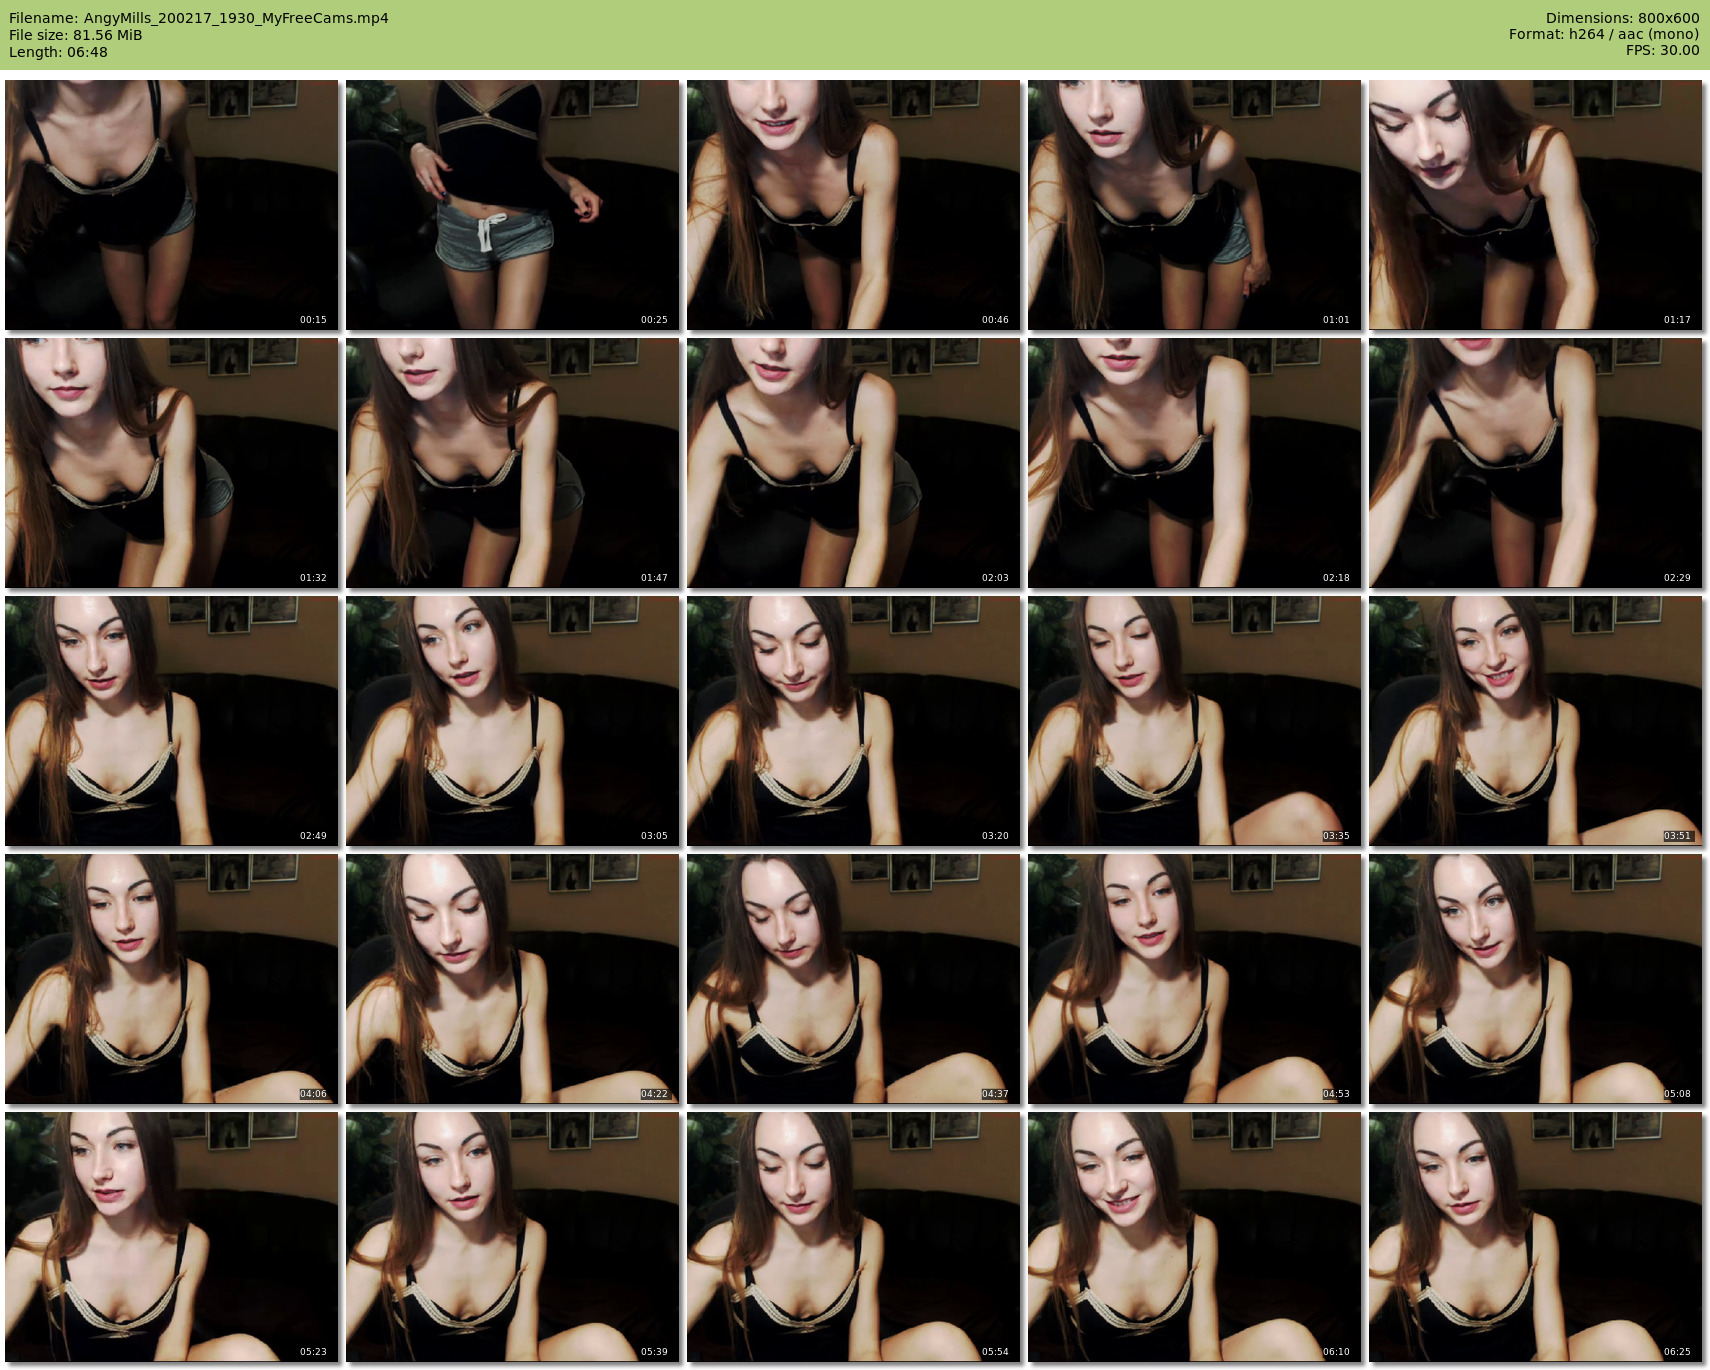Select the thumbnail timestamped 06:10
Image resolution: width=1710 pixels, height=1370 pixels.
[1194, 1237]
